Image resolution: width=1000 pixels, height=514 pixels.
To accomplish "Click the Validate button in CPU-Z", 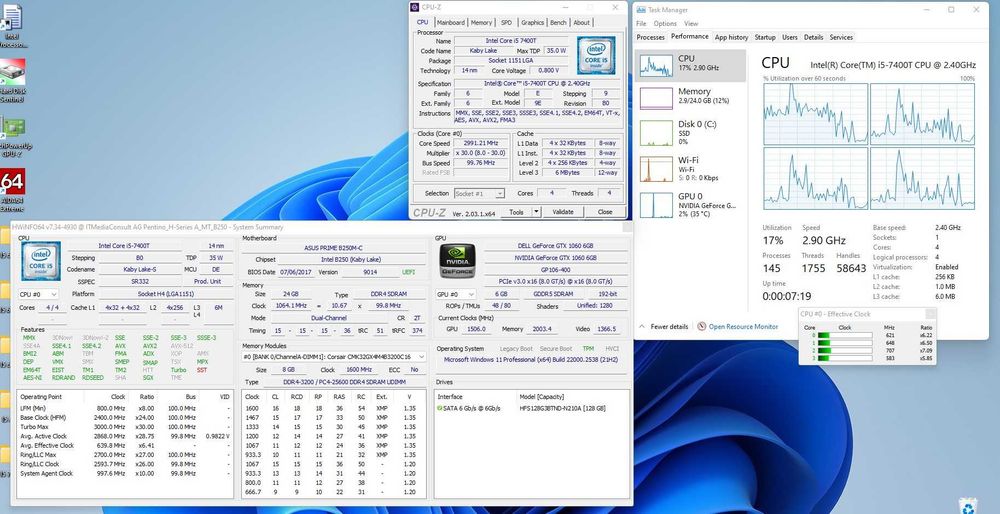I will [562, 212].
